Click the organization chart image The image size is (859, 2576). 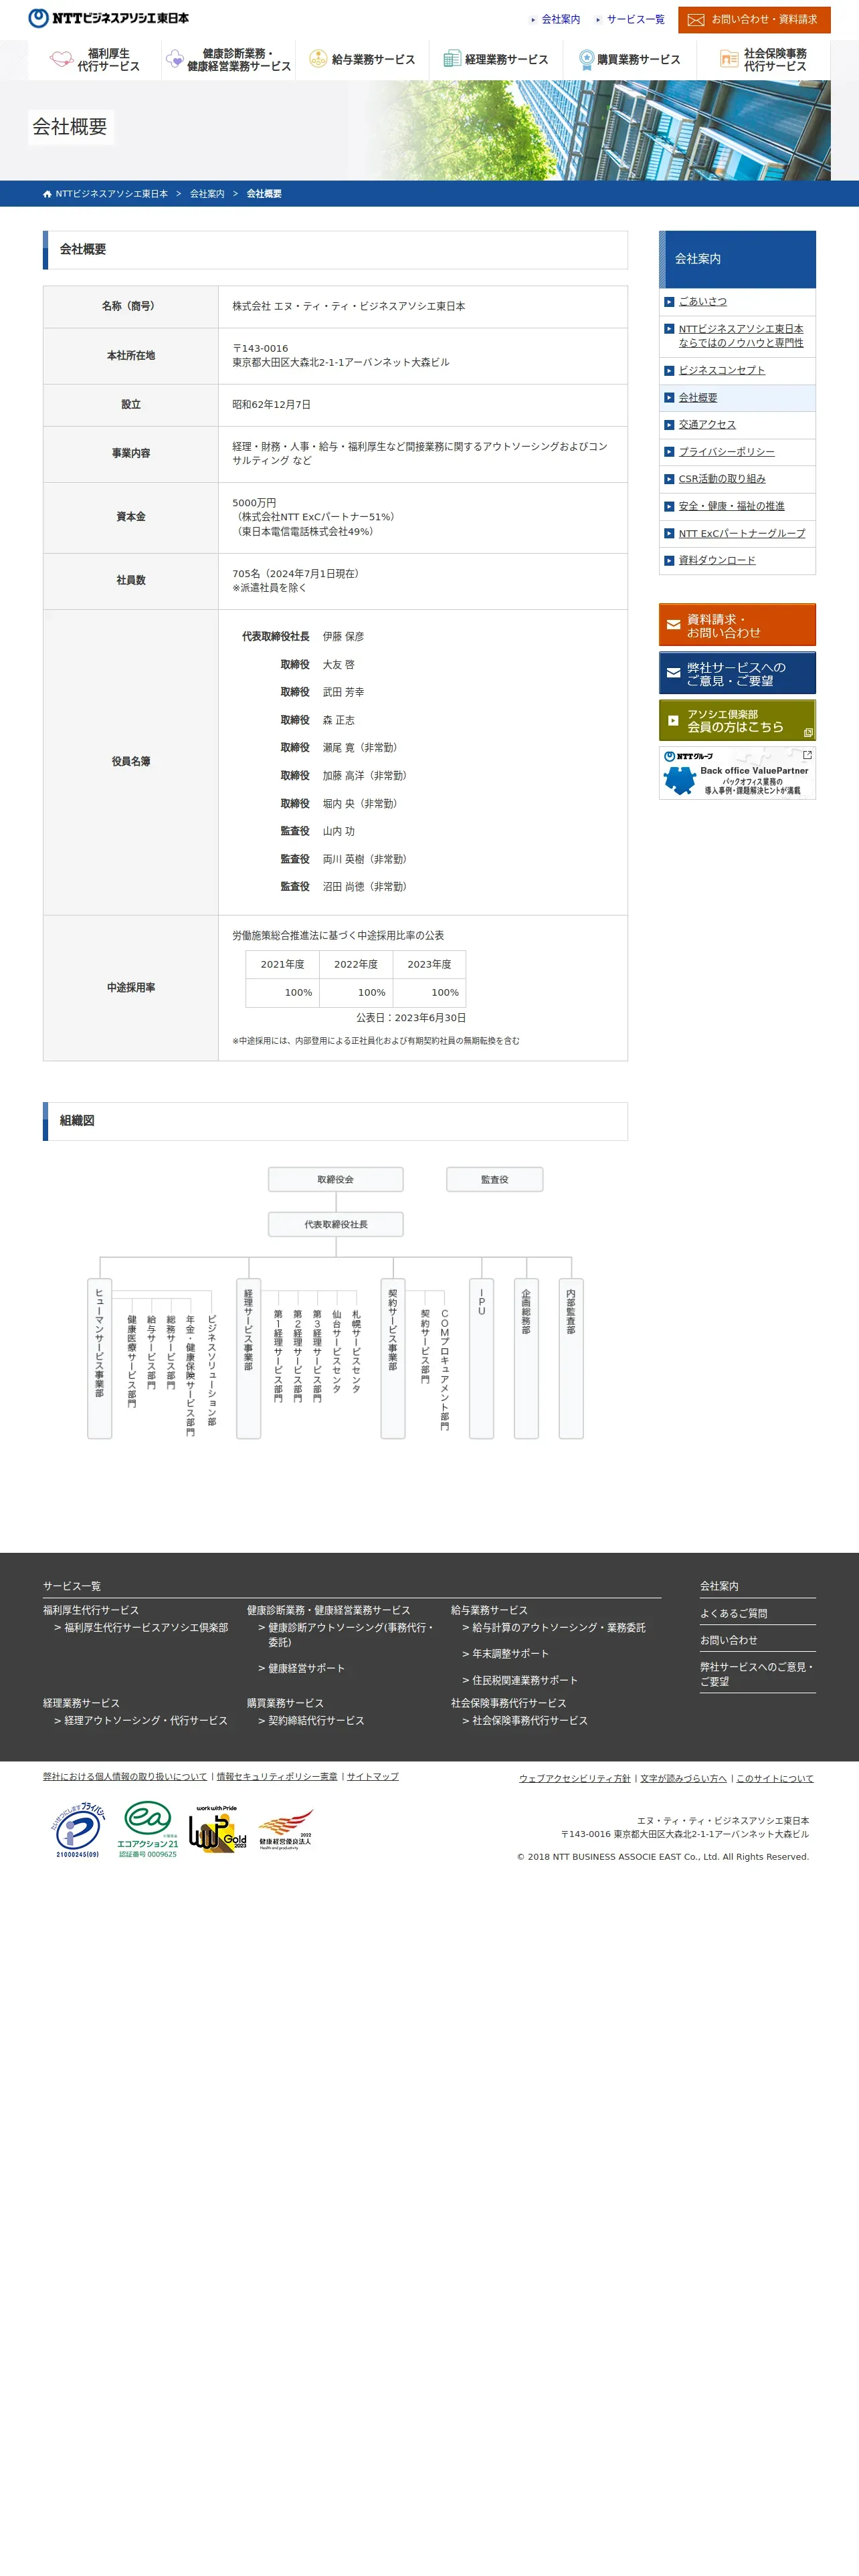[x=335, y=1302]
